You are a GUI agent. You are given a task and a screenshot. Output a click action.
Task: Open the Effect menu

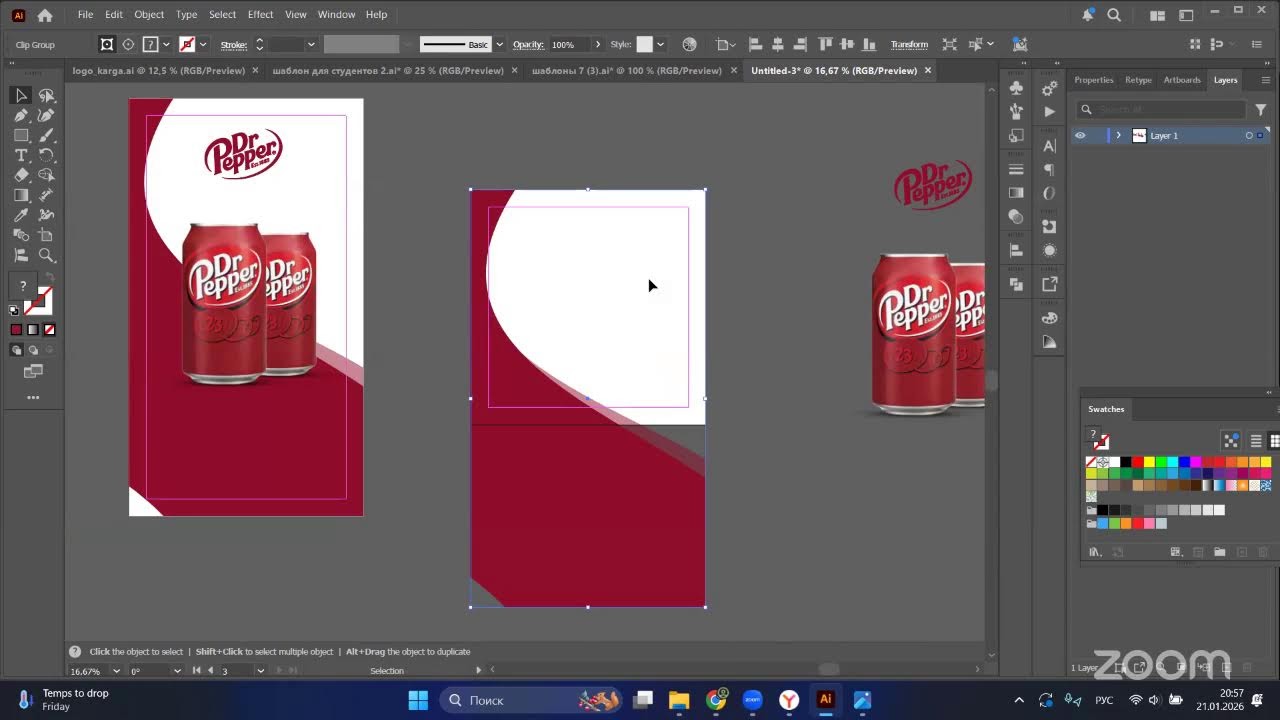260,15
